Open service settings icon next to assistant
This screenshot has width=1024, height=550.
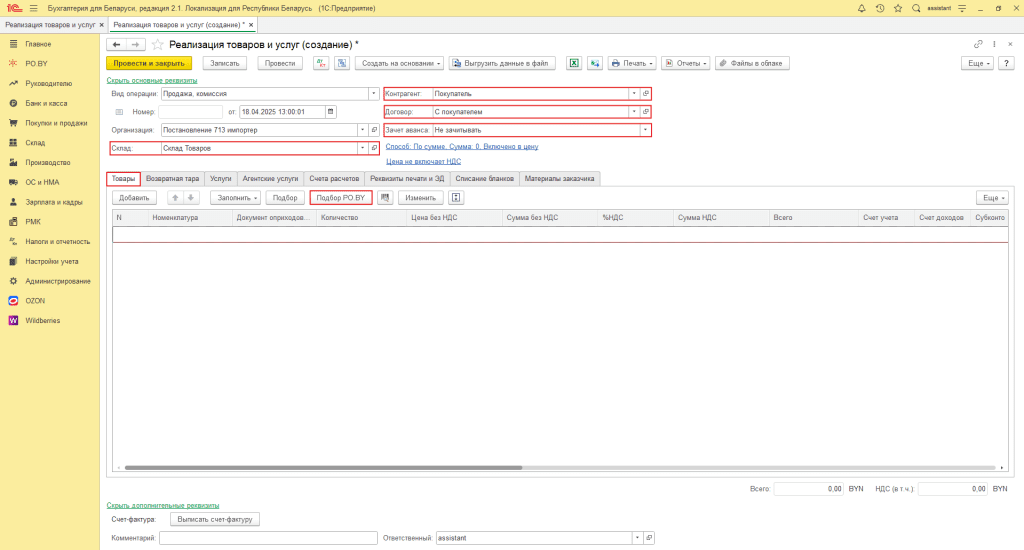point(962,8)
